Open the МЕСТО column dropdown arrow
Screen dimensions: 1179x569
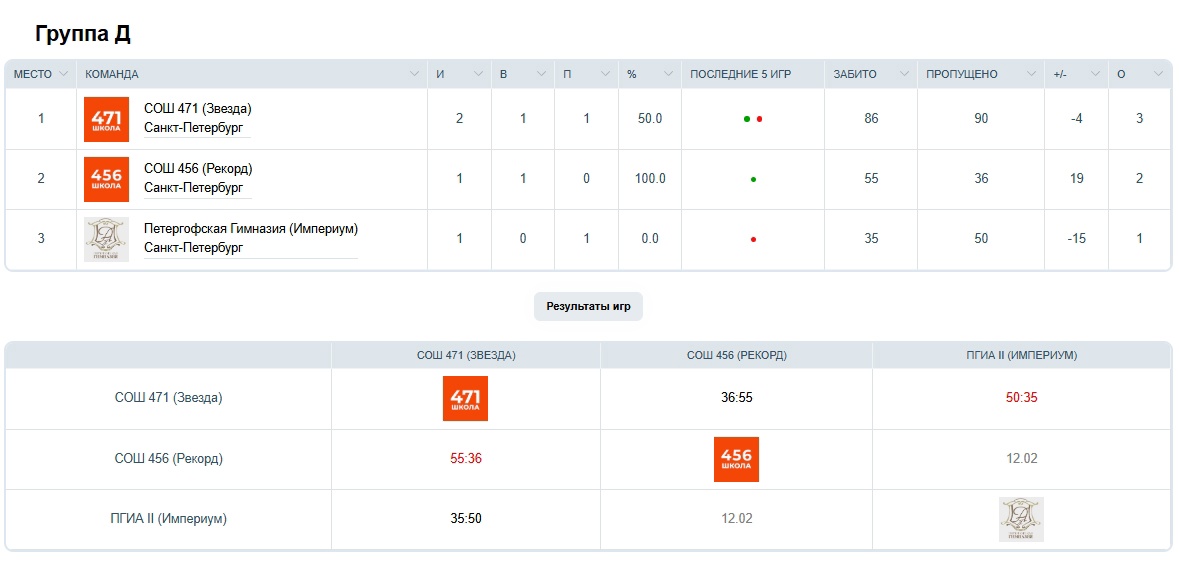[x=64, y=74]
